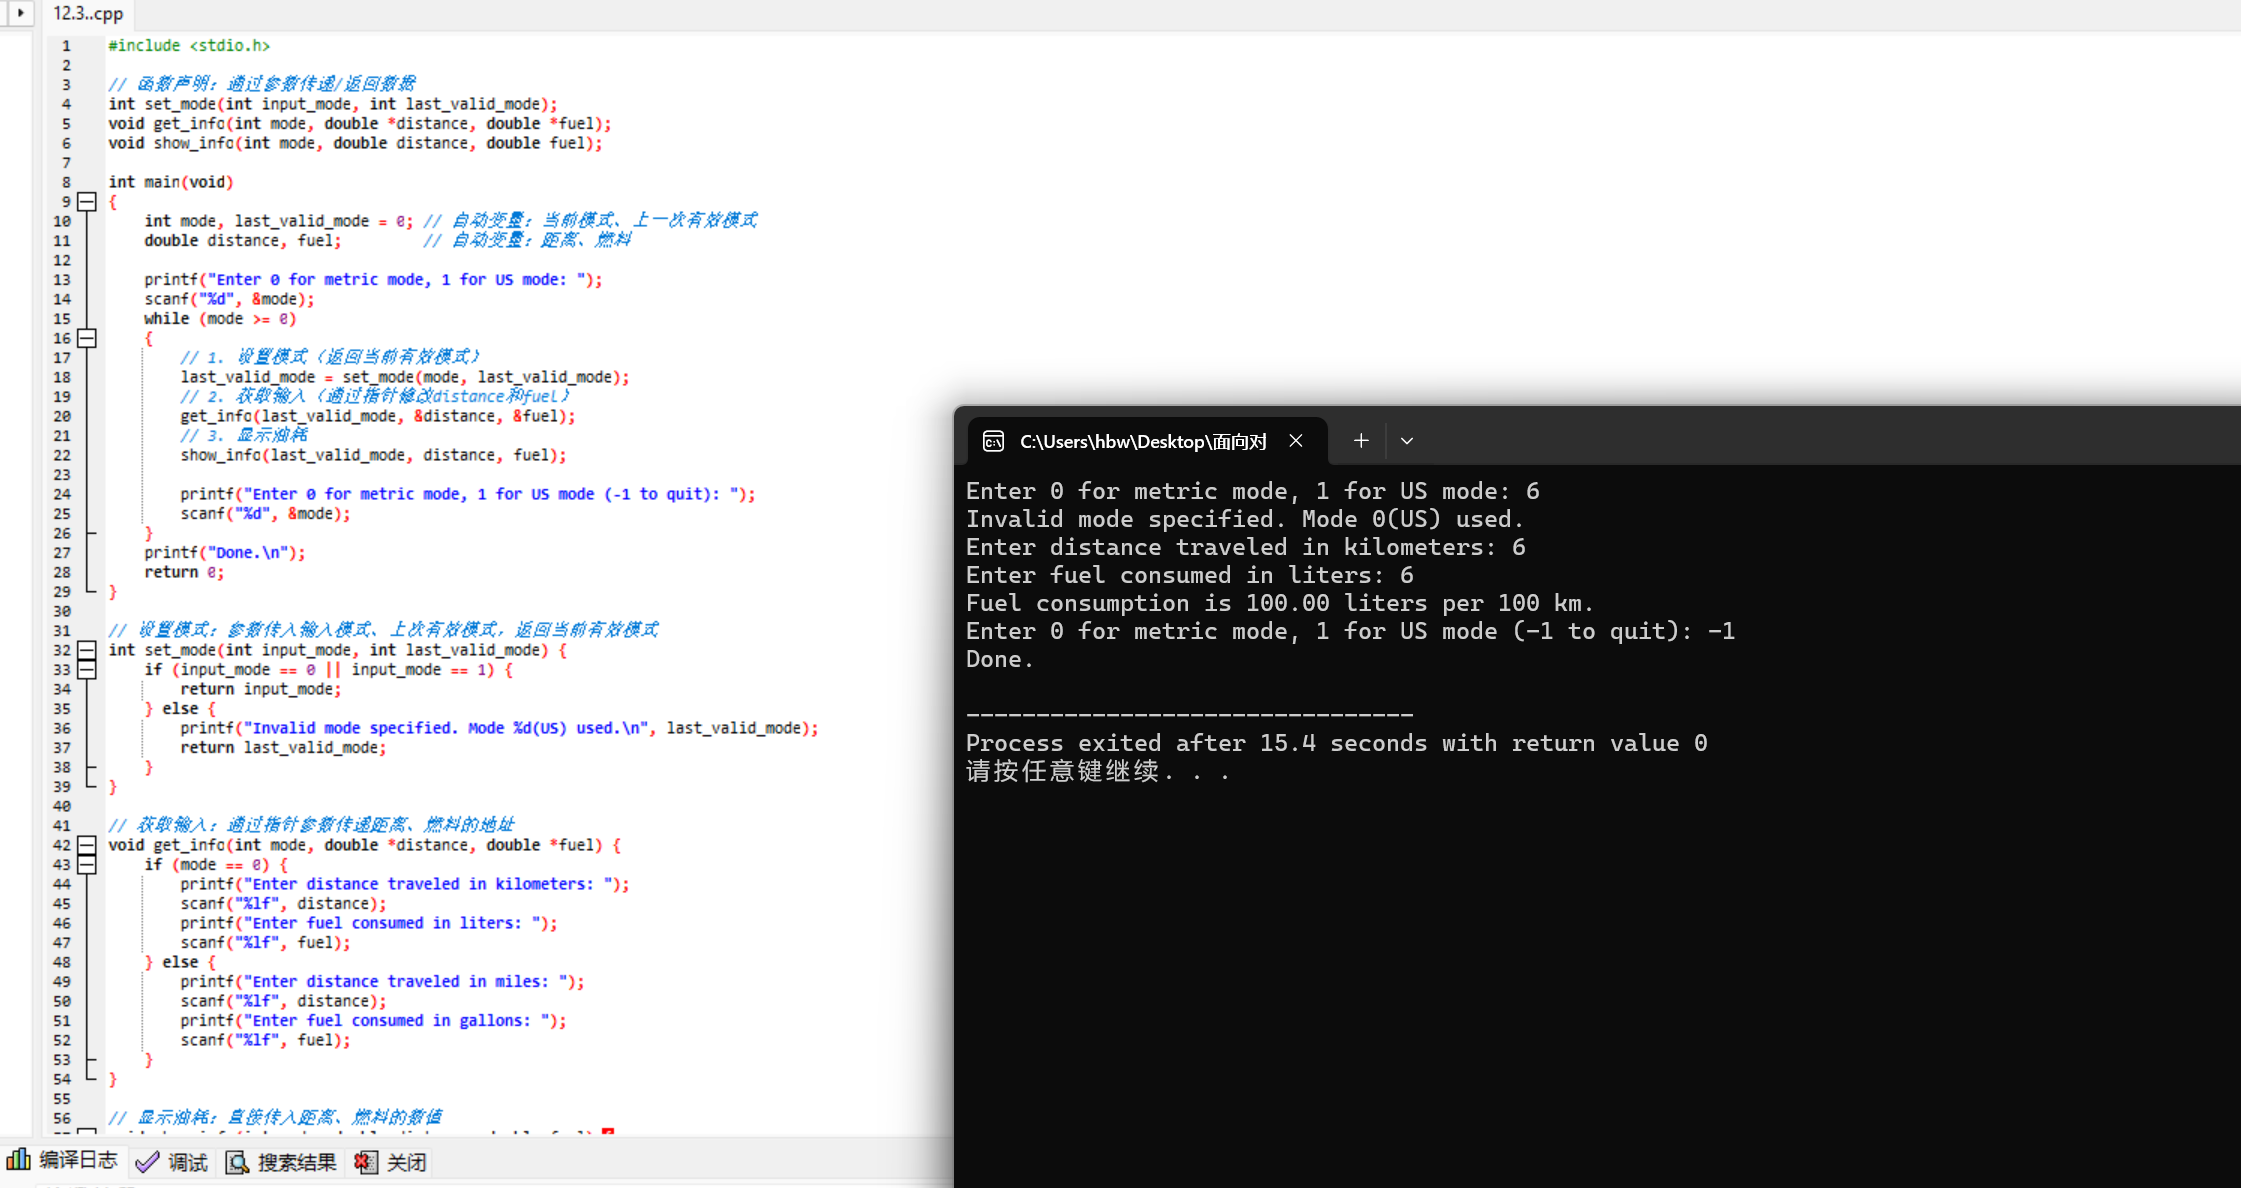Collapse the main function fold at line 9
Viewport: 2241px width, 1188px height.
click(x=87, y=202)
